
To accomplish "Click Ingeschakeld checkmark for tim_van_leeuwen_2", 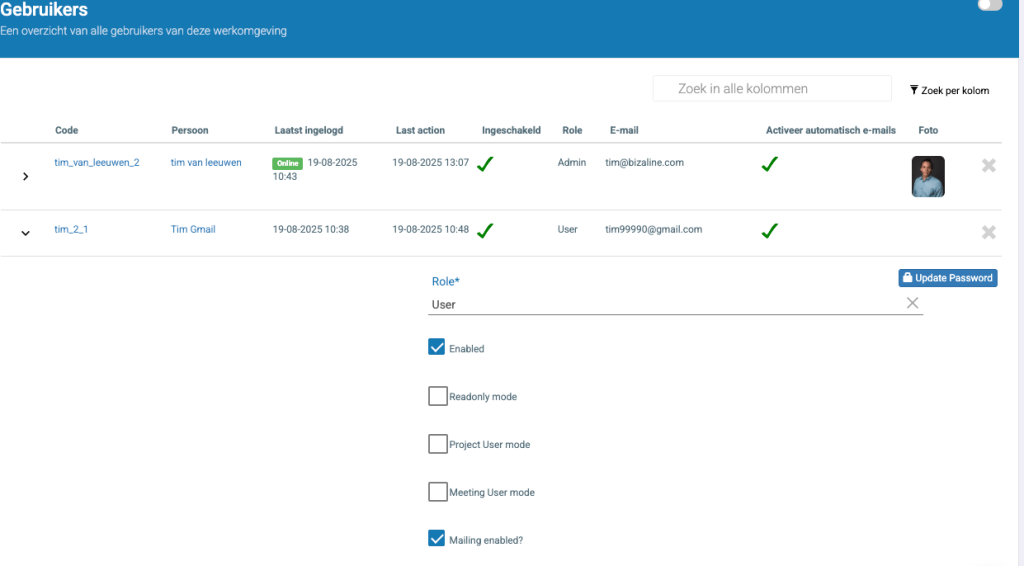I will pos(485,165).
